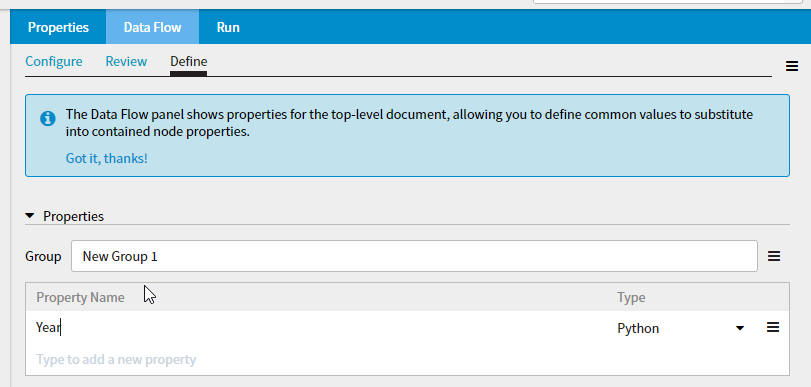811x387 pixels.
Task: Dismiss the banner with Got it, thanks!
Action: tap(107, 158)
